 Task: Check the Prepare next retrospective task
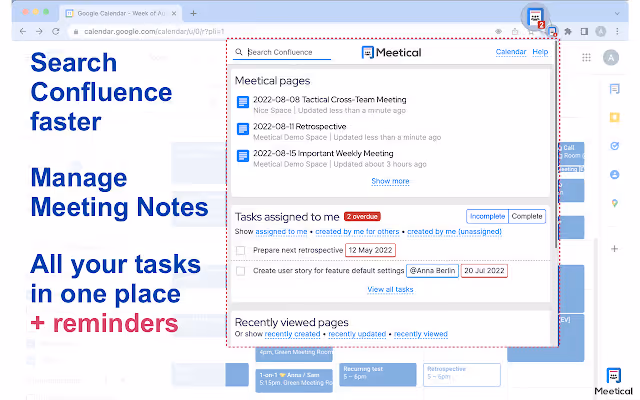click(x=240, y=250)
